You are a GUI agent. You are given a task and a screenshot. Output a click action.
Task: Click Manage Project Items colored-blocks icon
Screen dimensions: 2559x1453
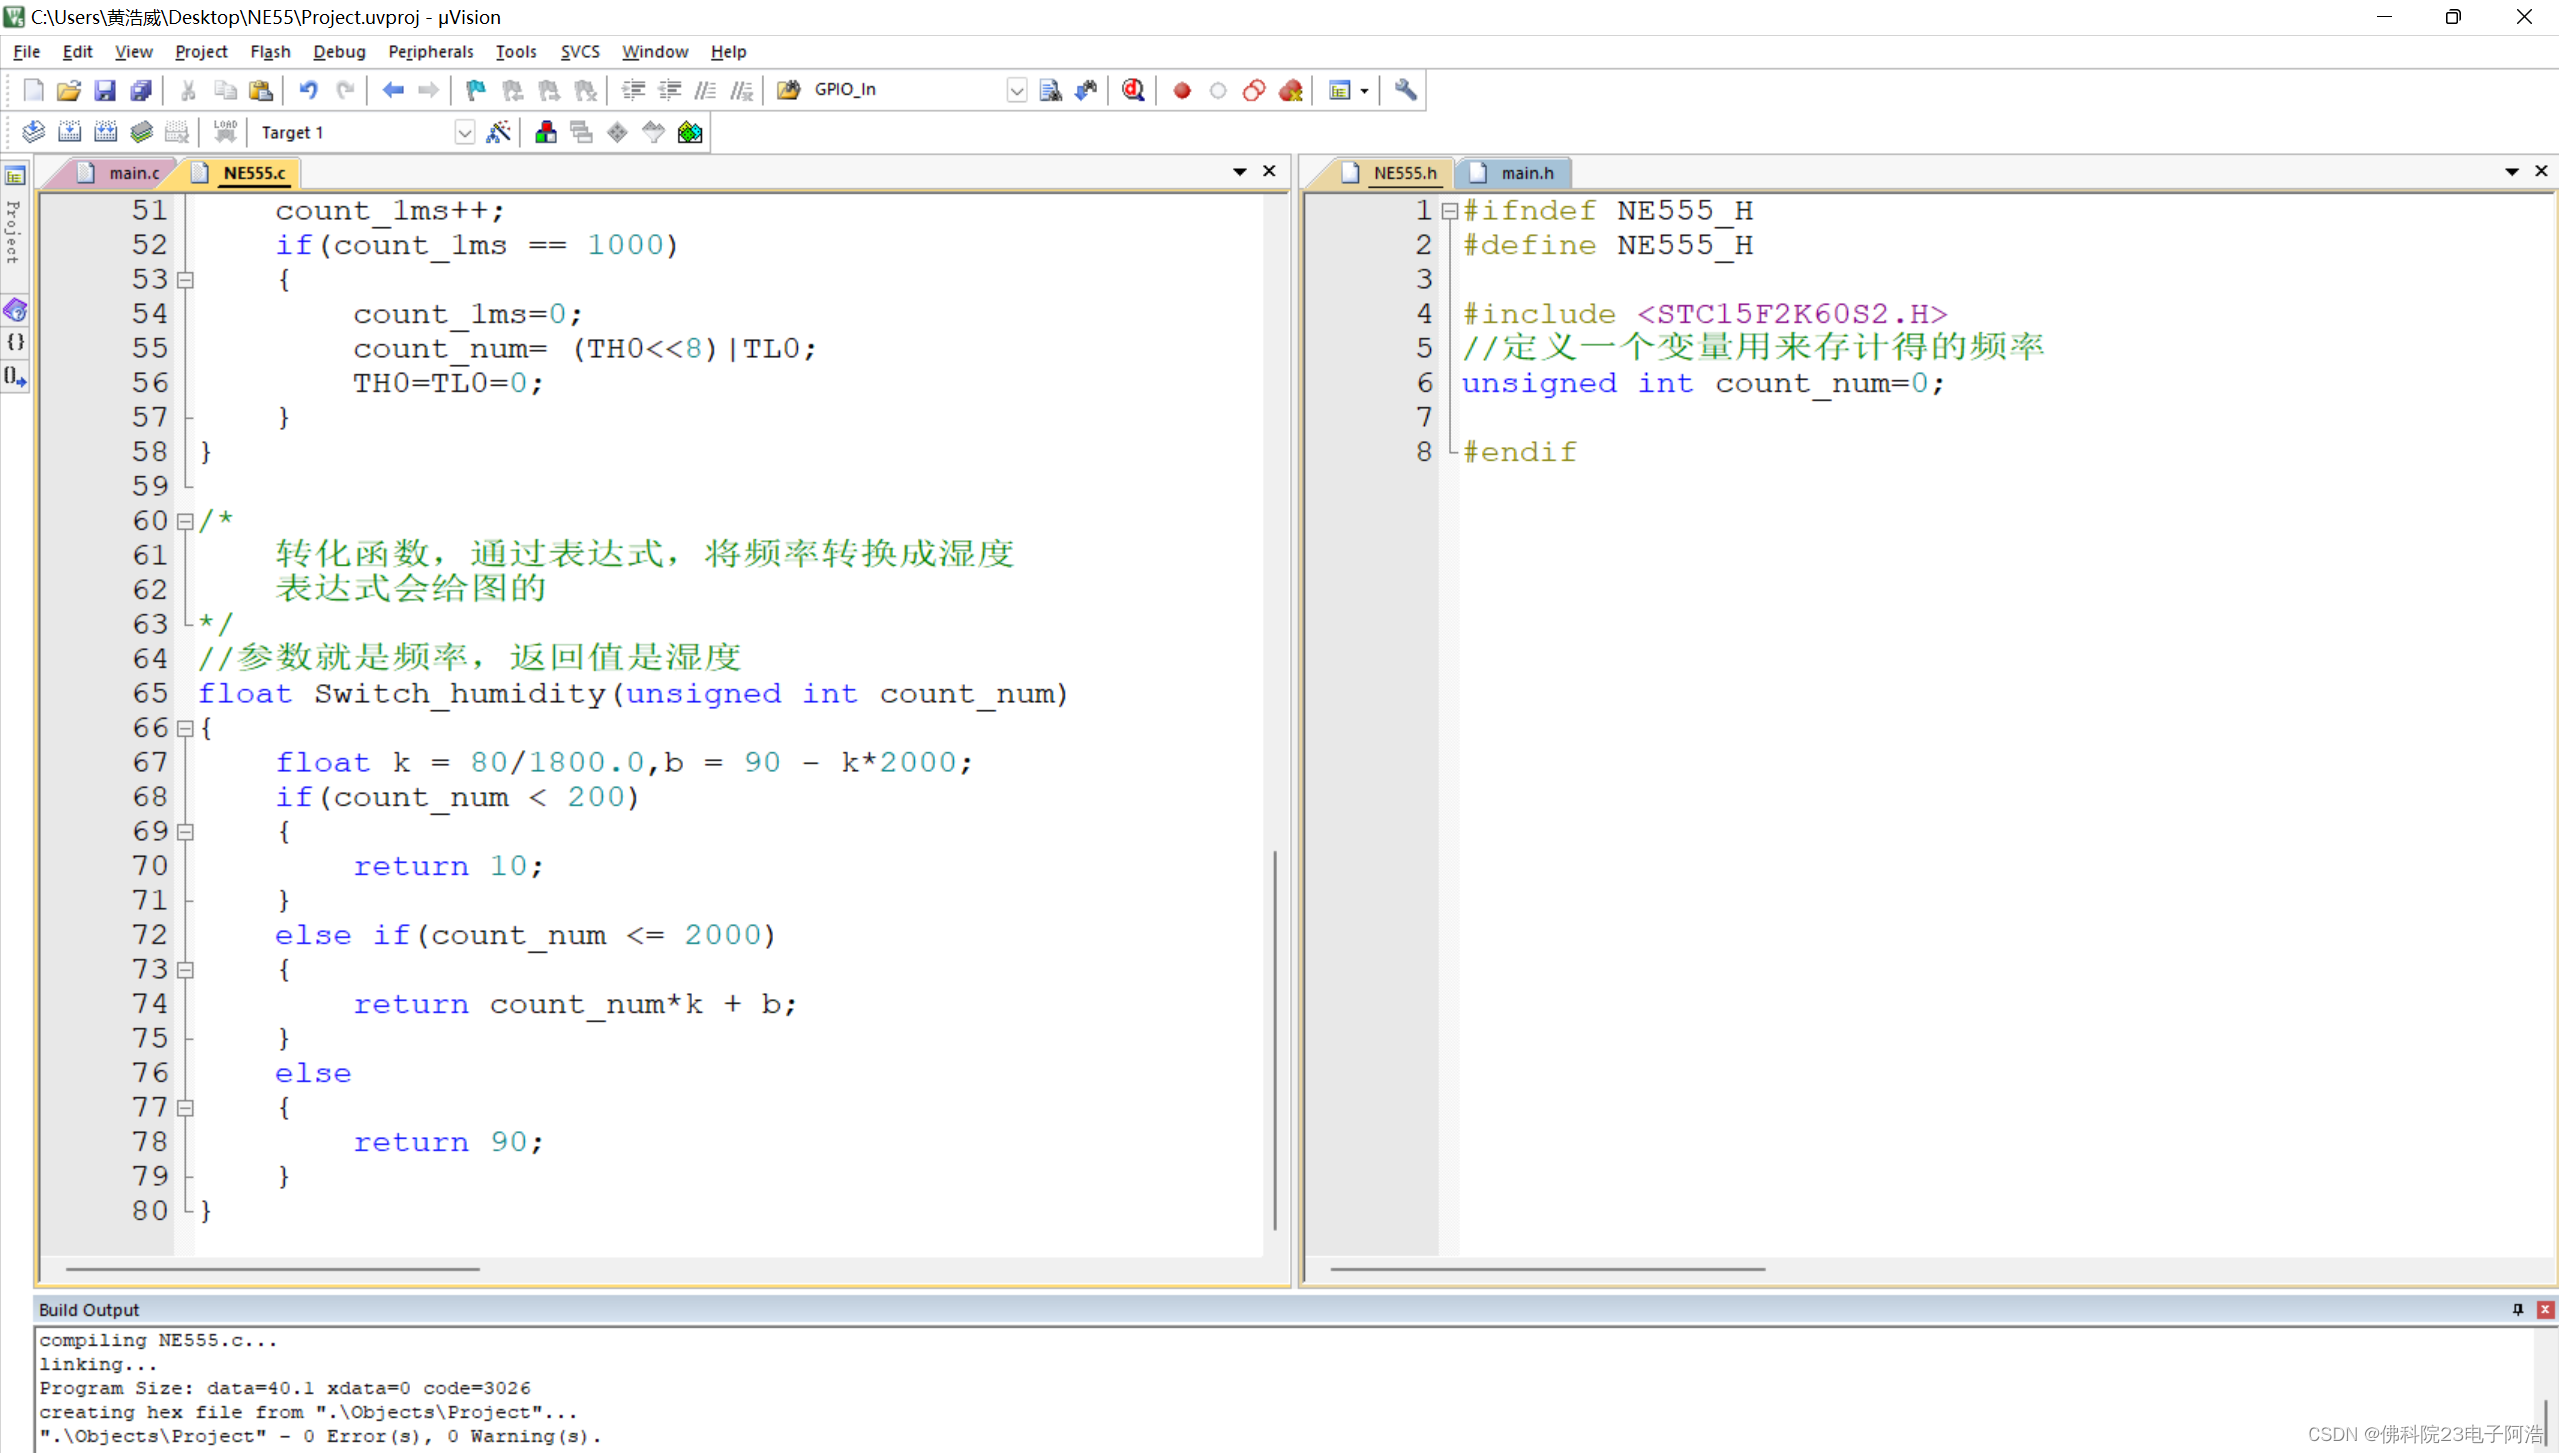pyautogui.click(x=545, y=132)
